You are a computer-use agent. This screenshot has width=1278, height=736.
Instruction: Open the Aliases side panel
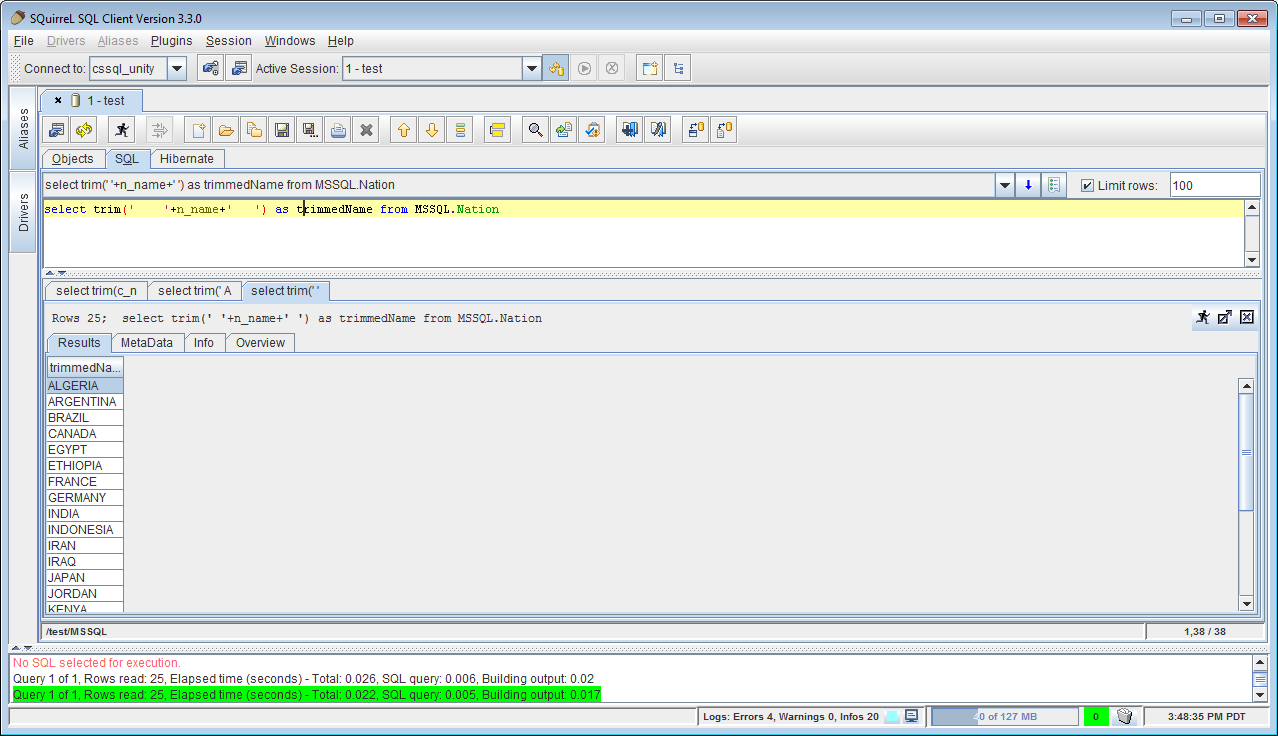[24, 128]
